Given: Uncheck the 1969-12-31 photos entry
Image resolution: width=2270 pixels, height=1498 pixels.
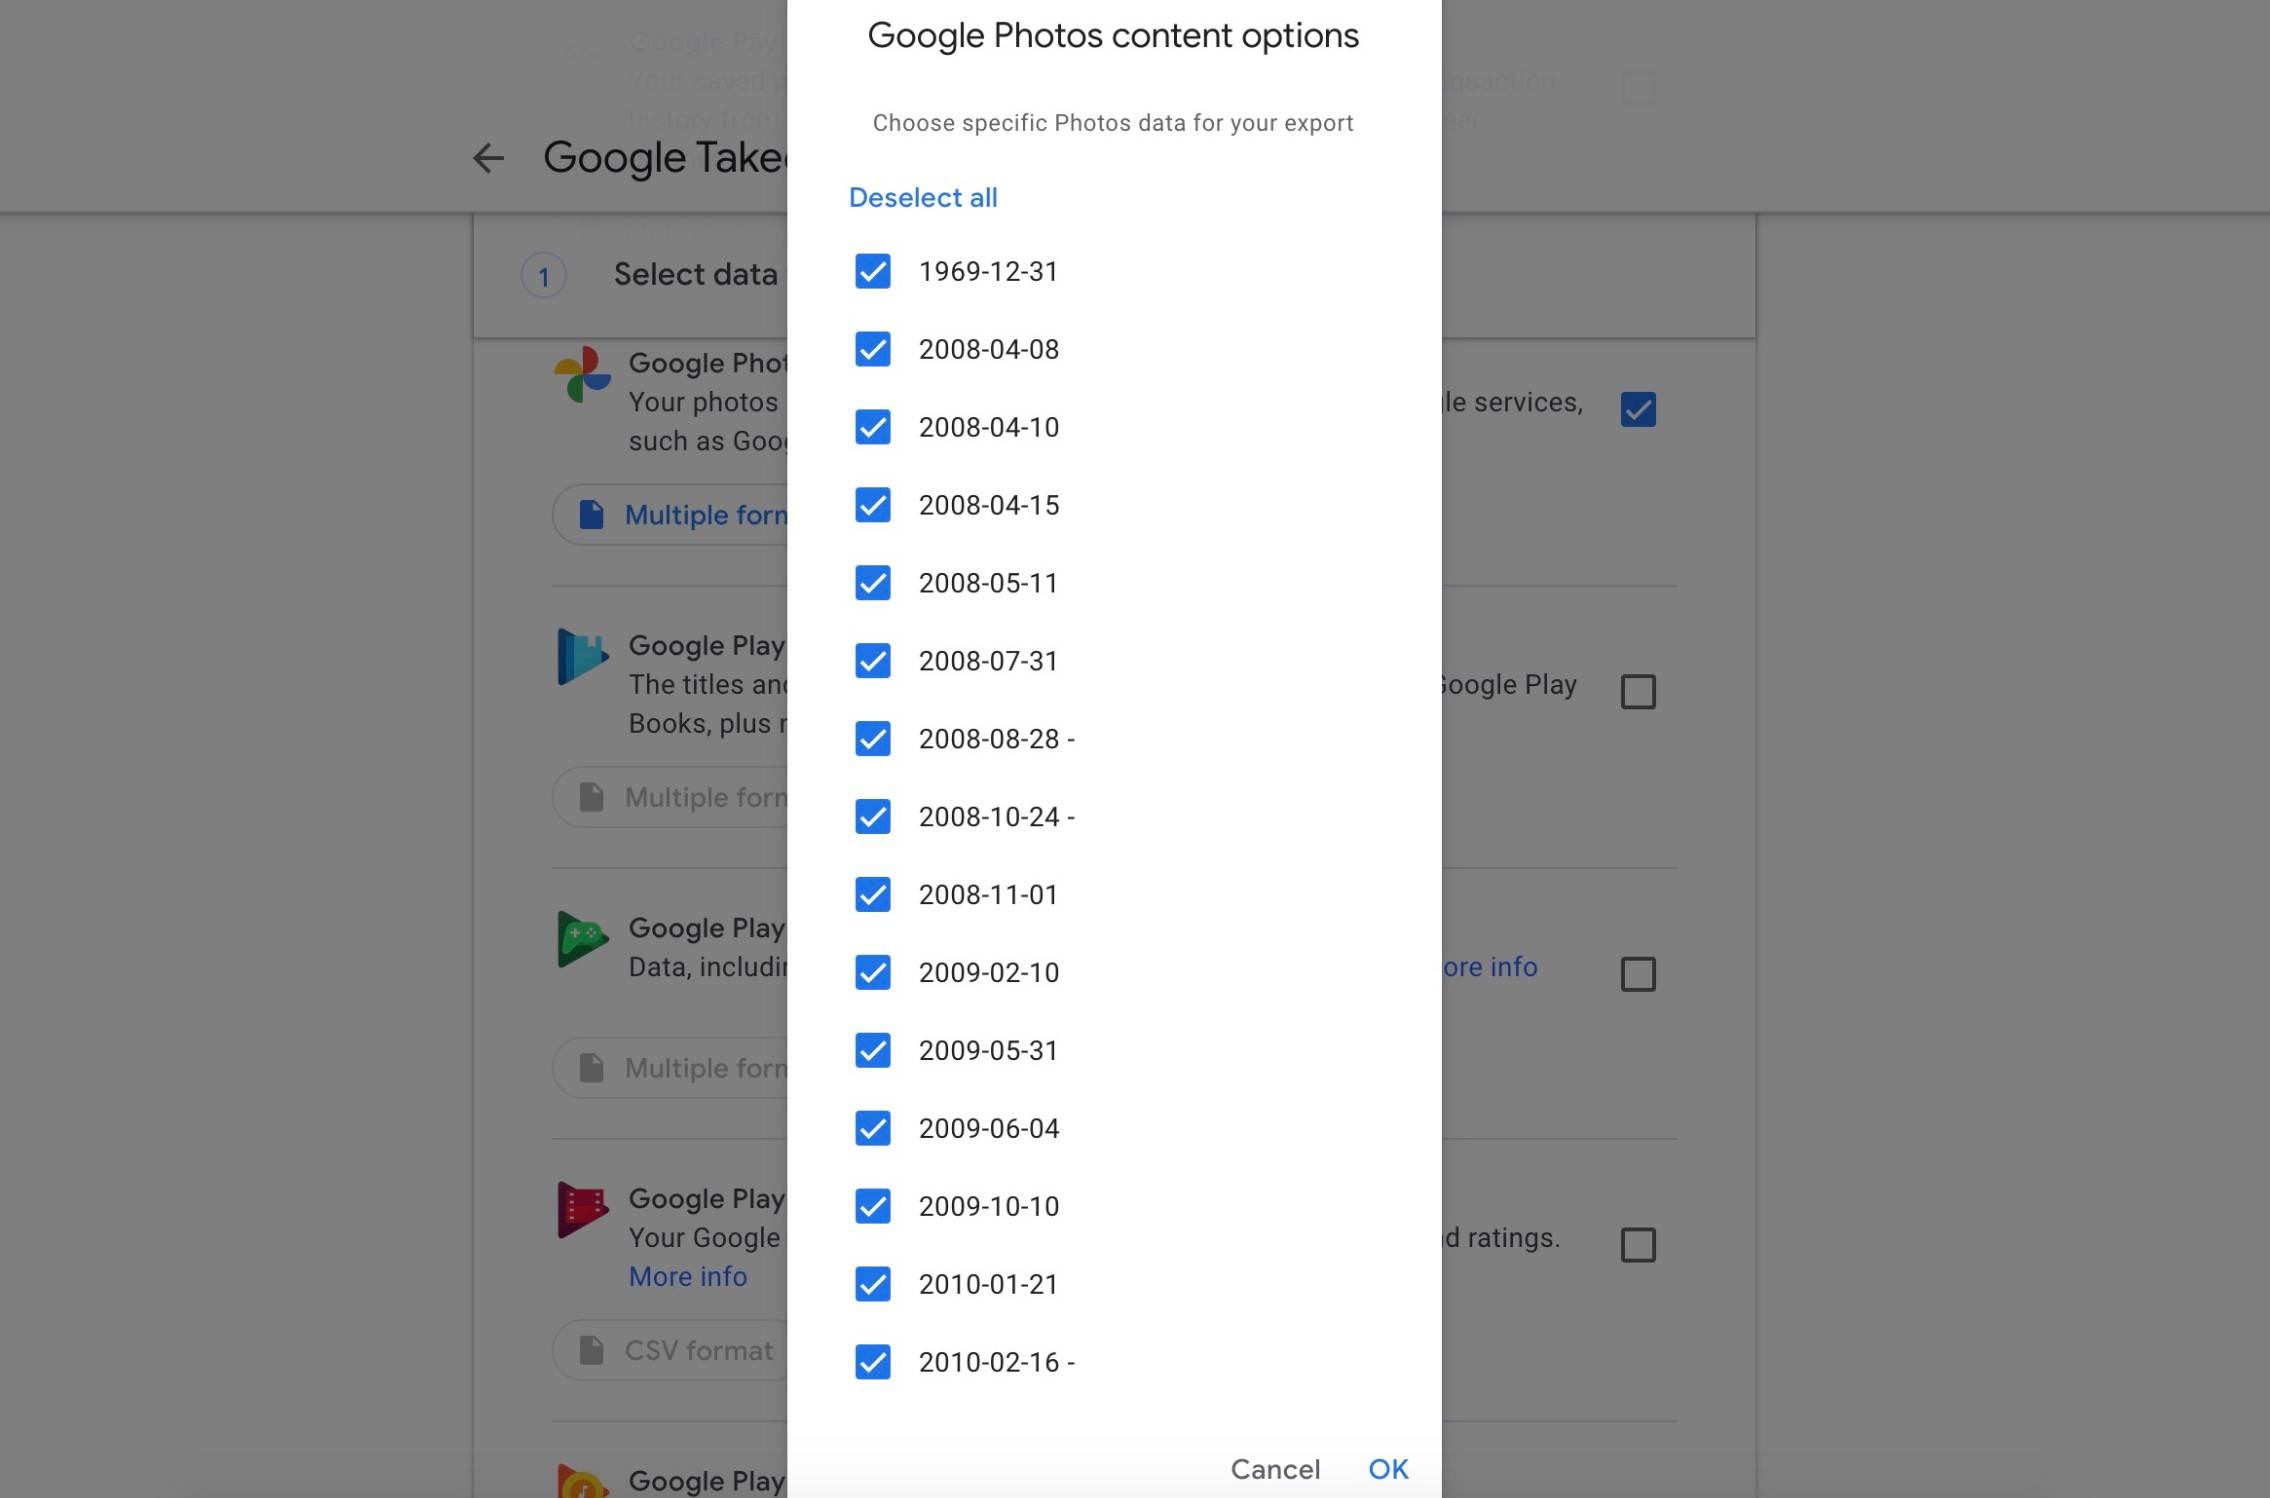Looking at the screenshot, I should 872,270.
